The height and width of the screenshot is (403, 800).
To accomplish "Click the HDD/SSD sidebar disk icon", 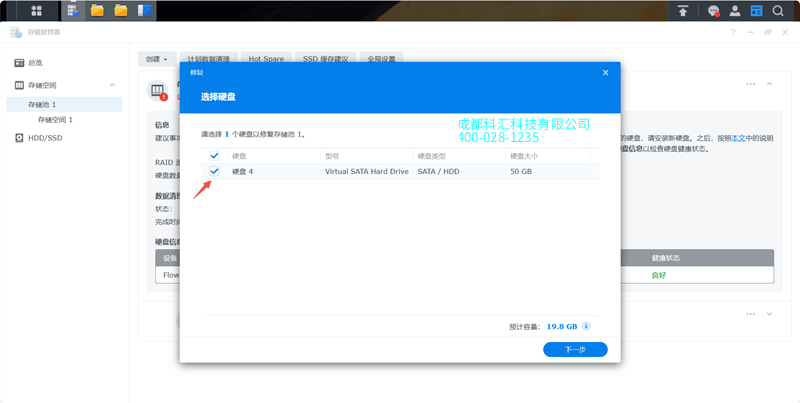I will pos(19,138).
